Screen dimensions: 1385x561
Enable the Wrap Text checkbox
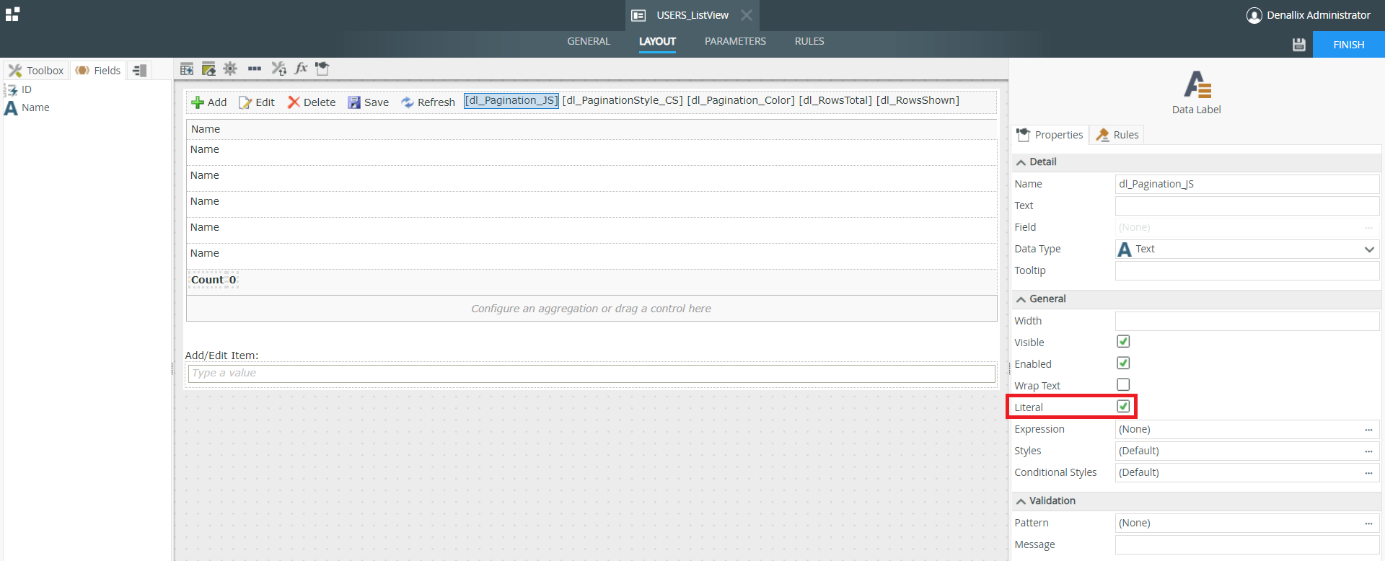tap(1123, 385)
